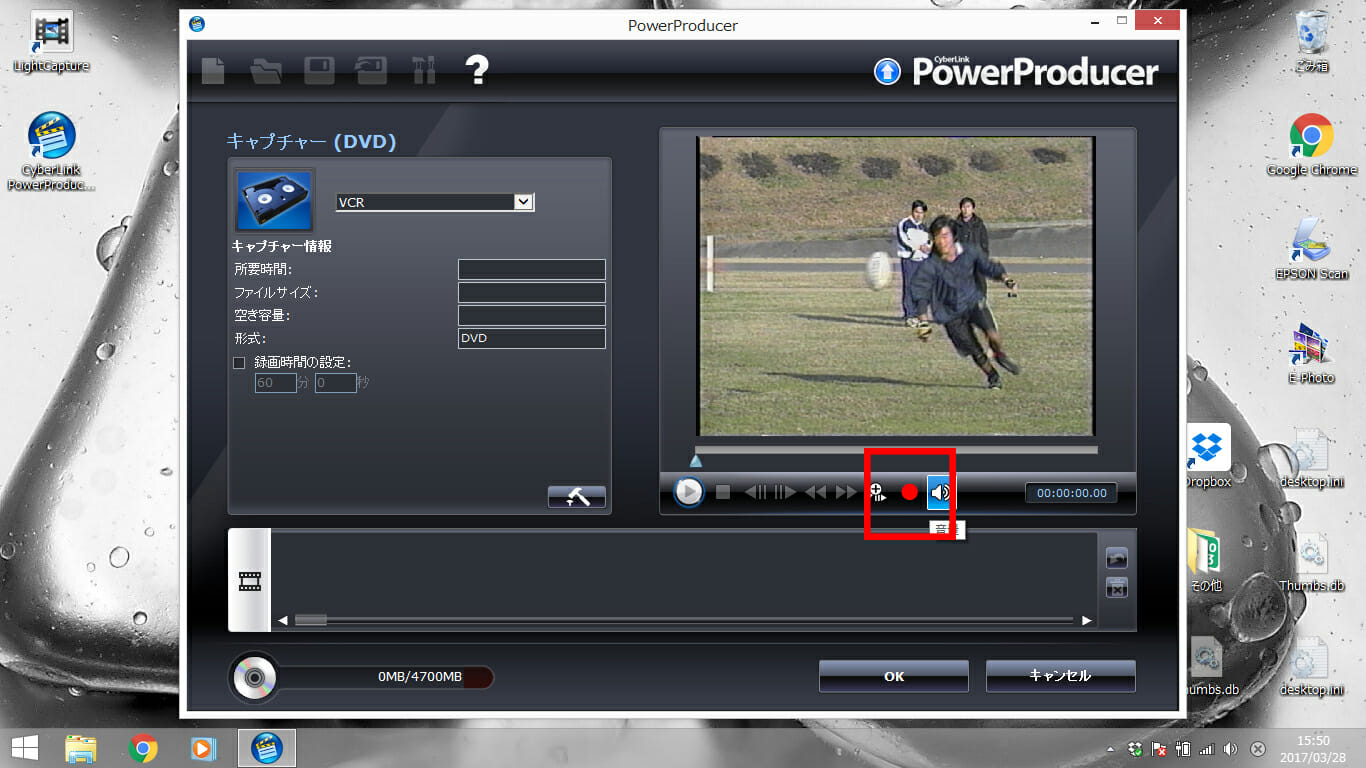Click the キャプチャー情報 label

[282, 246]
